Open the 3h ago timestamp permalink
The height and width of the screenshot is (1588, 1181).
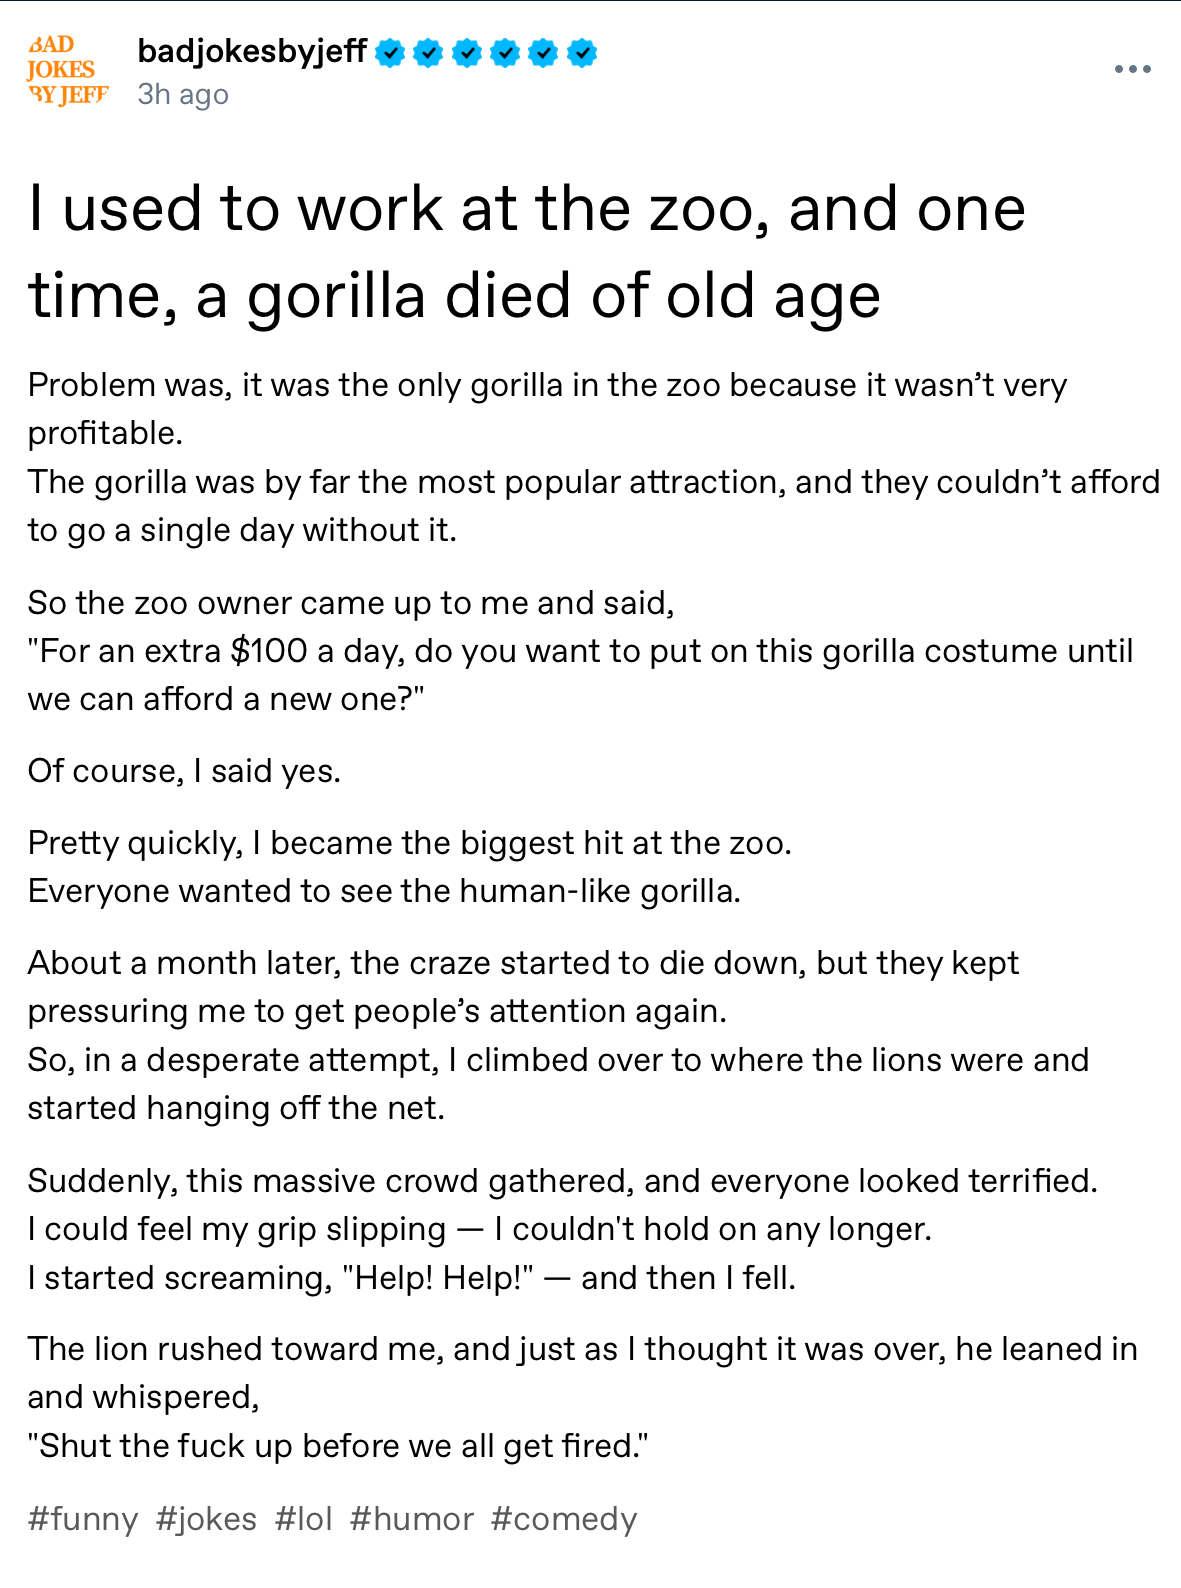tap(183, 94)
